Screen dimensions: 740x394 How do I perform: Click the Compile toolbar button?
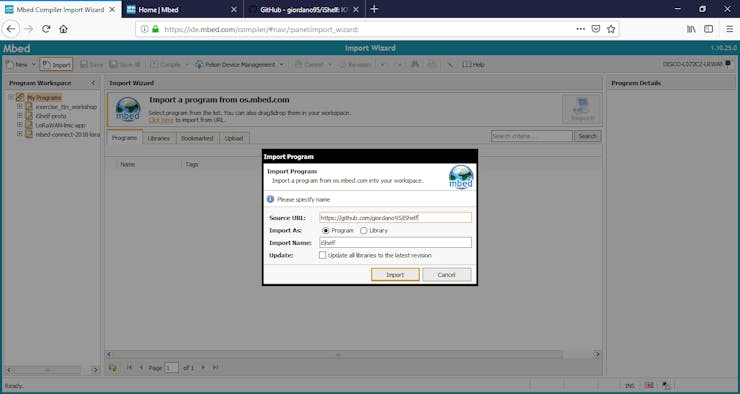tap(166, 65)
